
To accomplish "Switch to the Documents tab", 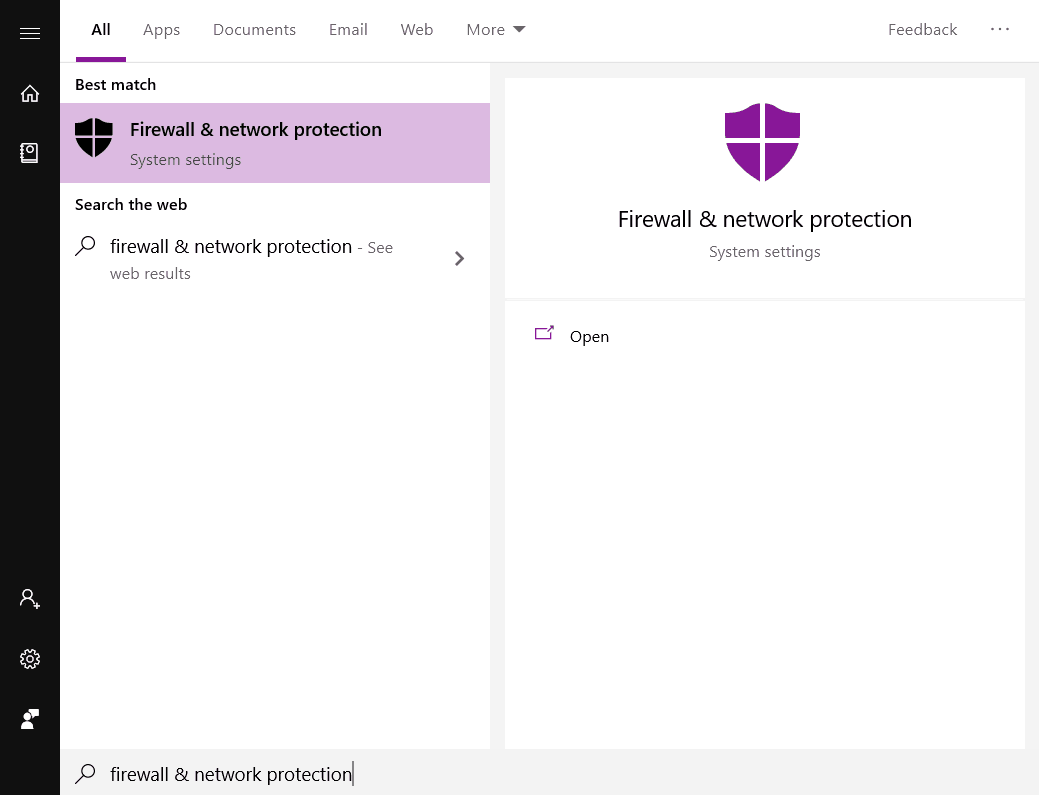I will pyautogui.click(x=254, y=30).
